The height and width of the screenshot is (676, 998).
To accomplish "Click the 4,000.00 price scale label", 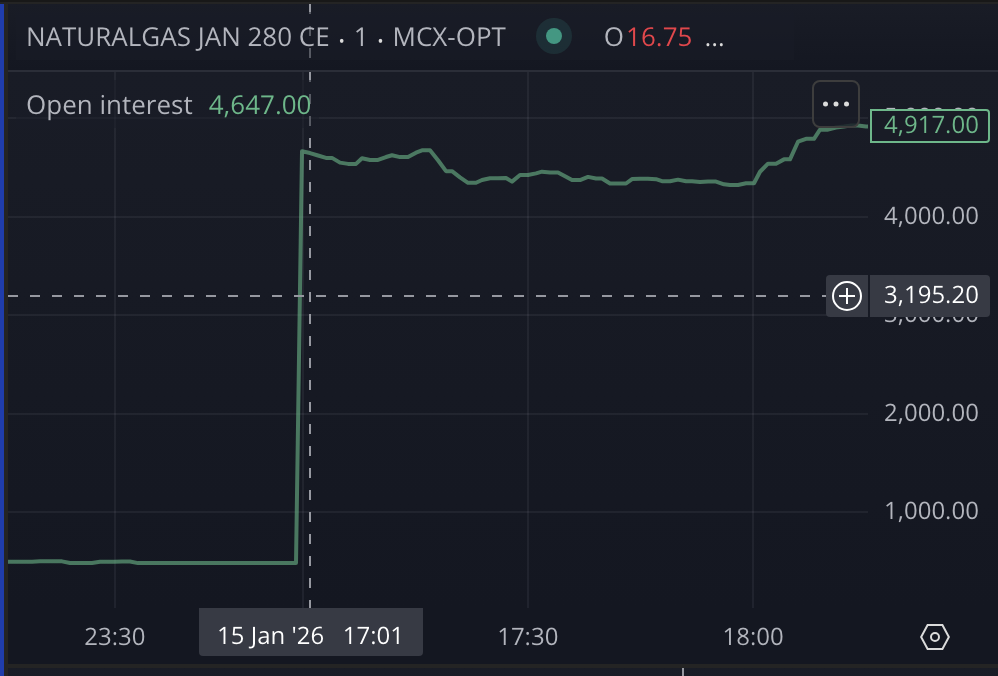I will click(931, 216).
